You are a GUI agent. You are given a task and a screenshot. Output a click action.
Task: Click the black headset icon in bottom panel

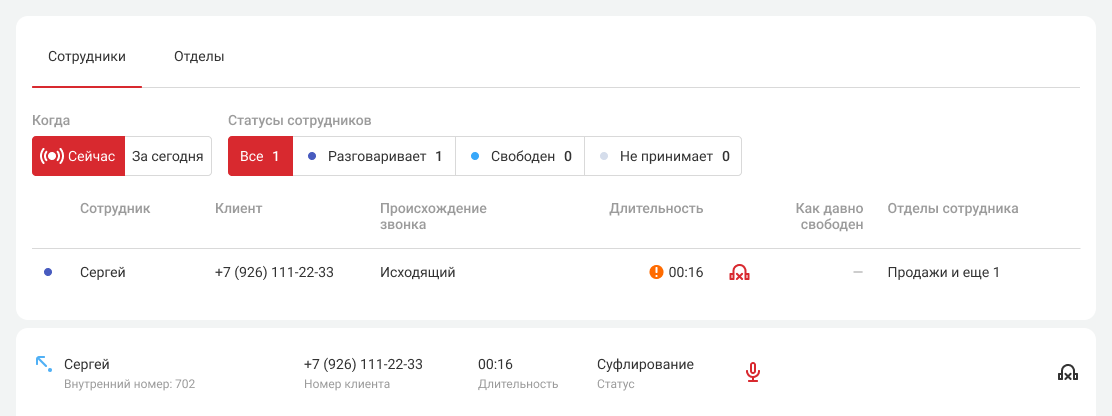point(1067,372)
